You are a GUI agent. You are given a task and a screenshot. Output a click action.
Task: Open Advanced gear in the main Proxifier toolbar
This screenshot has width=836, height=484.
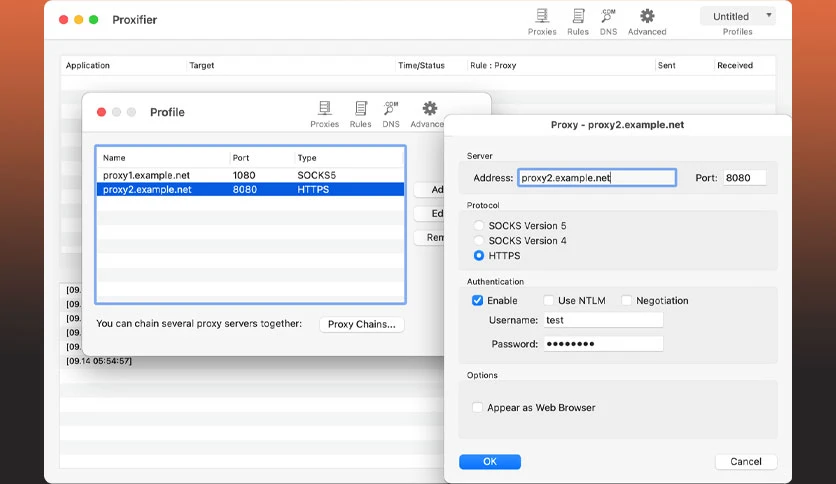pos(647,22)
